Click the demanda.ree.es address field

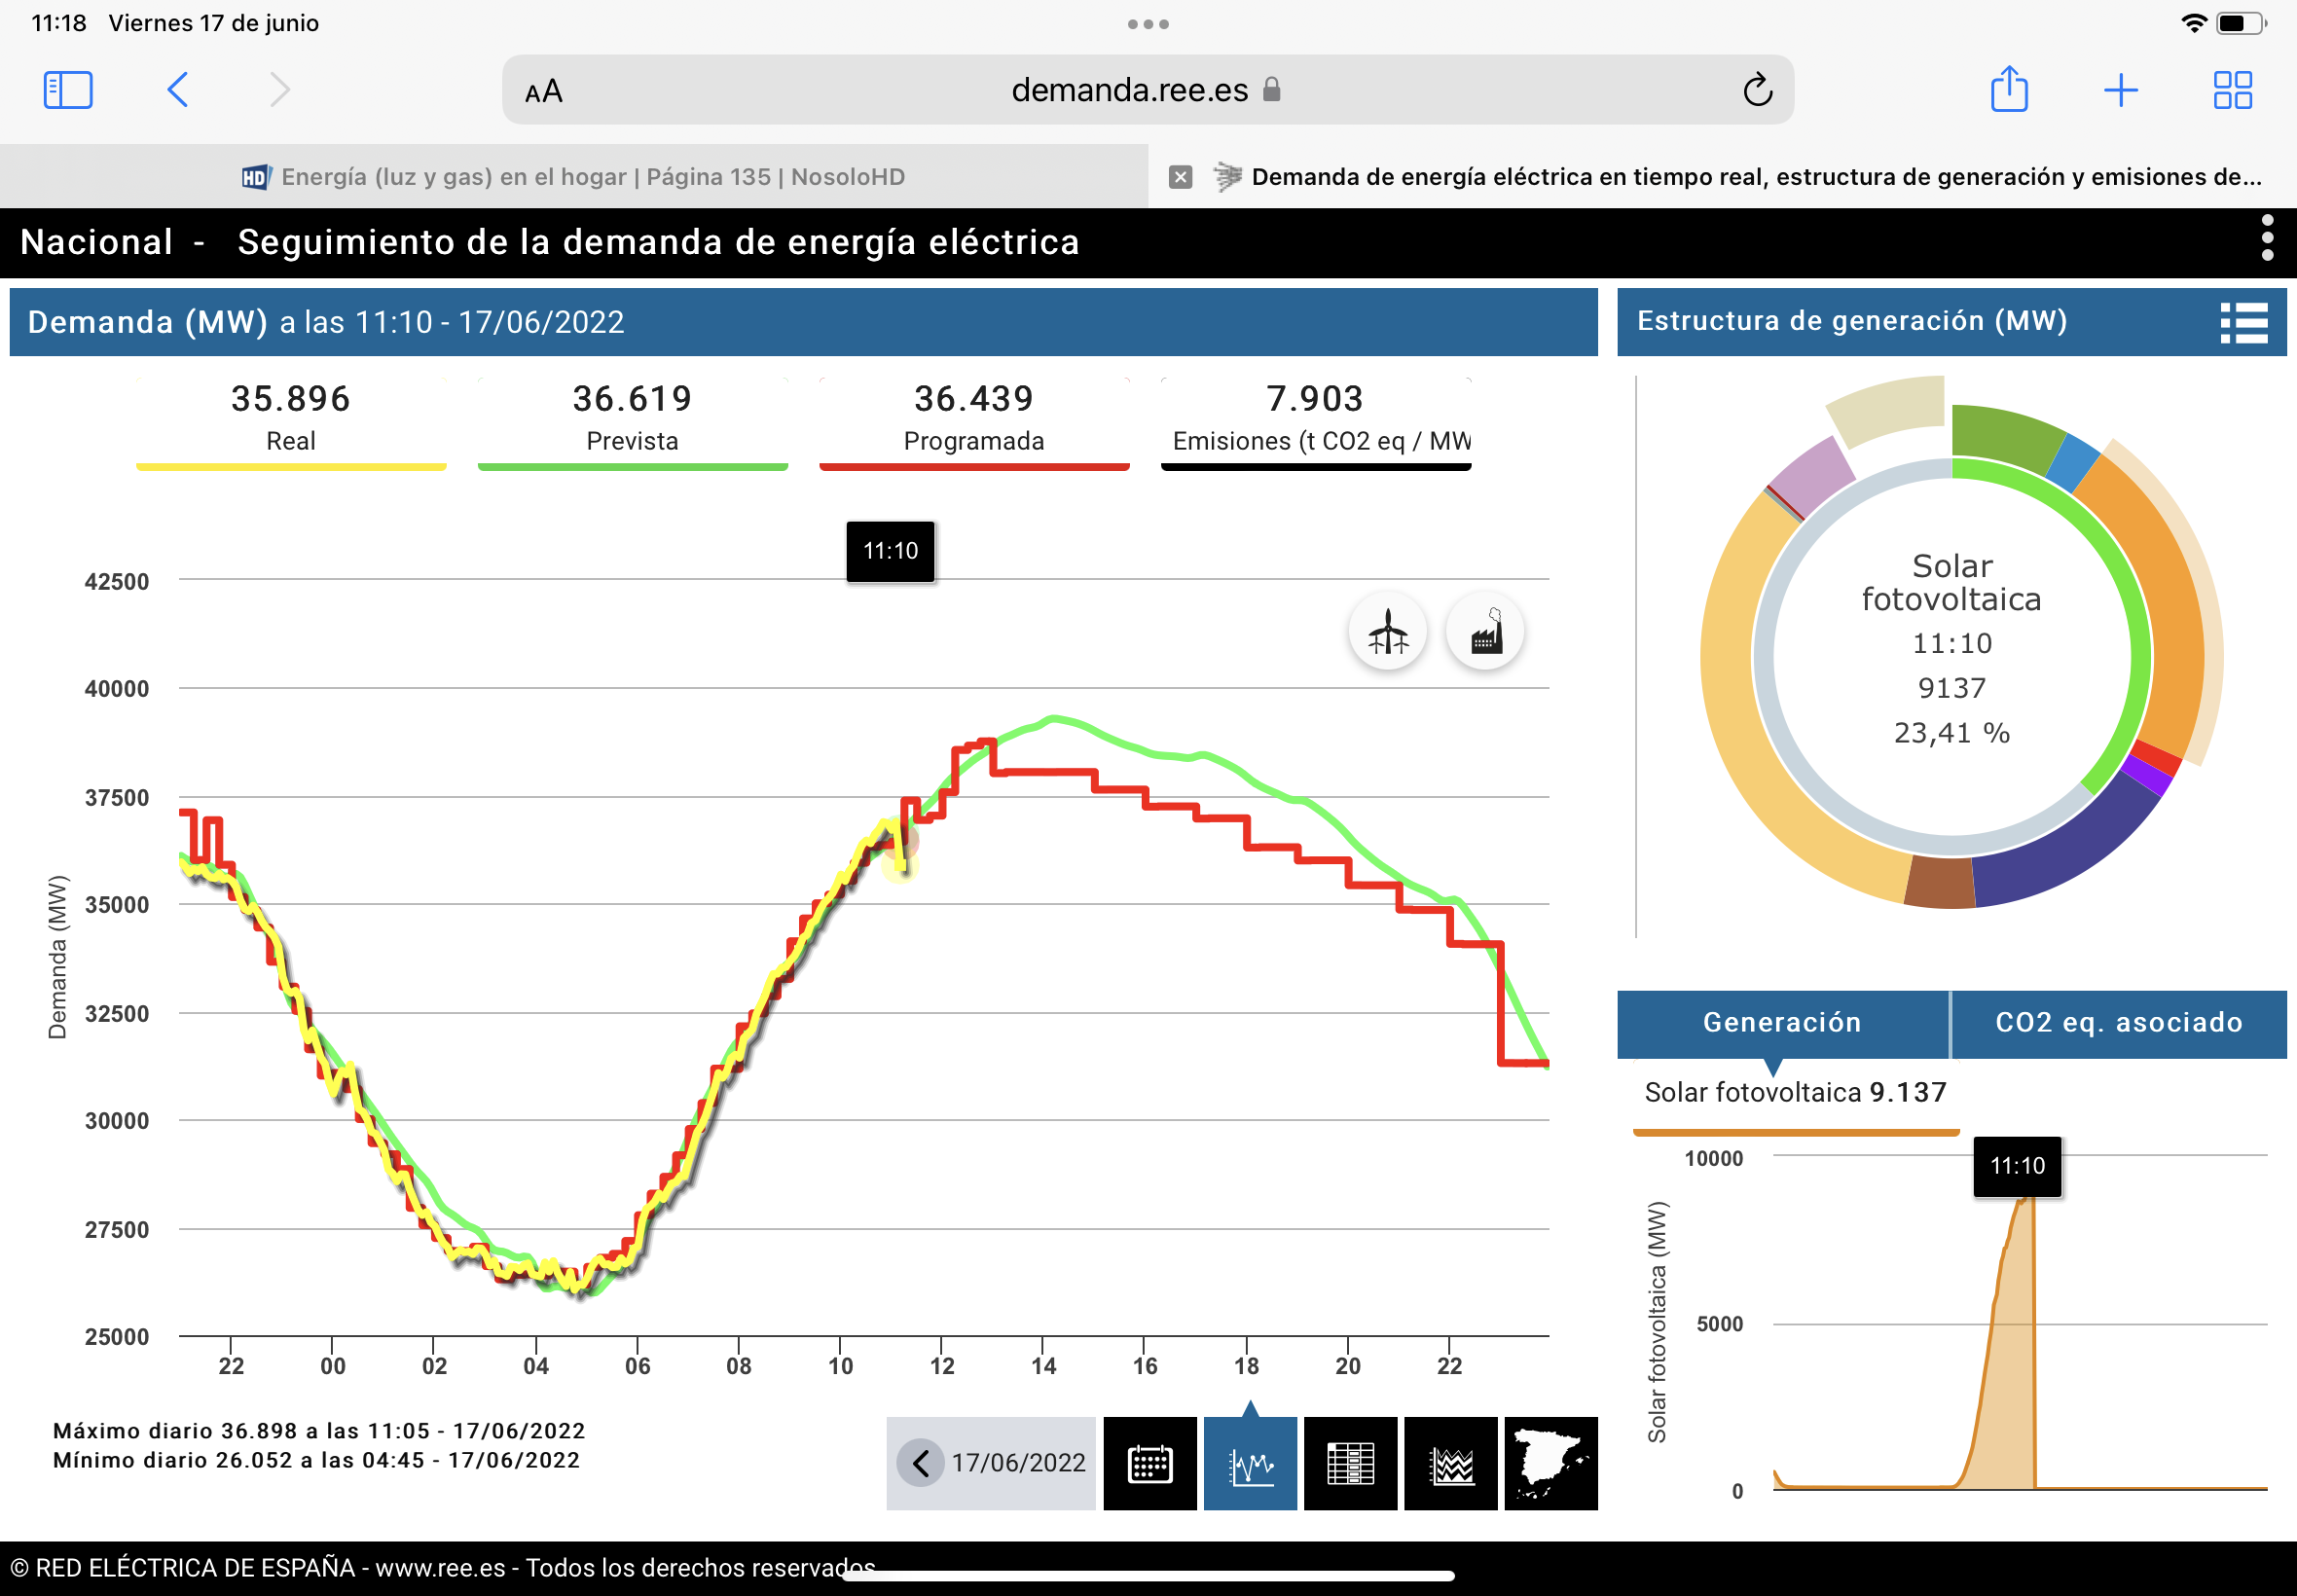point(1147,90)
